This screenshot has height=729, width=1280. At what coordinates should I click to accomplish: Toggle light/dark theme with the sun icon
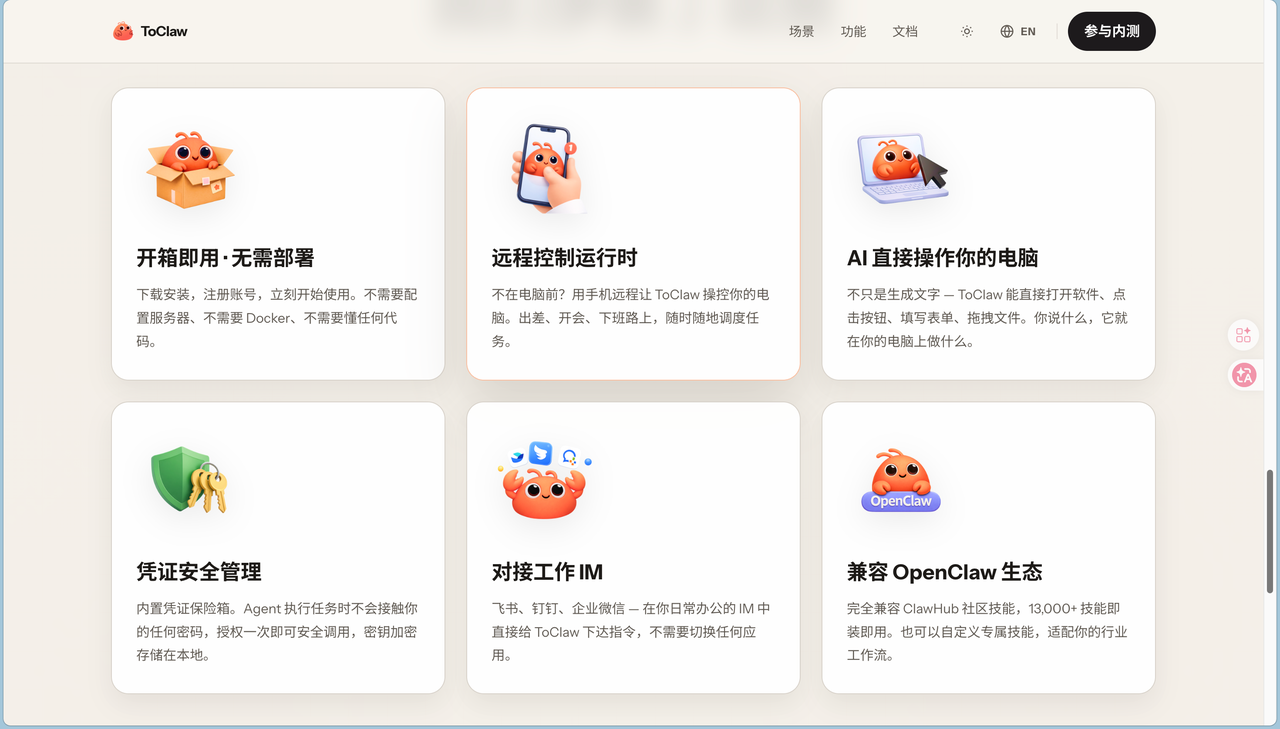[x=966, y=31]
